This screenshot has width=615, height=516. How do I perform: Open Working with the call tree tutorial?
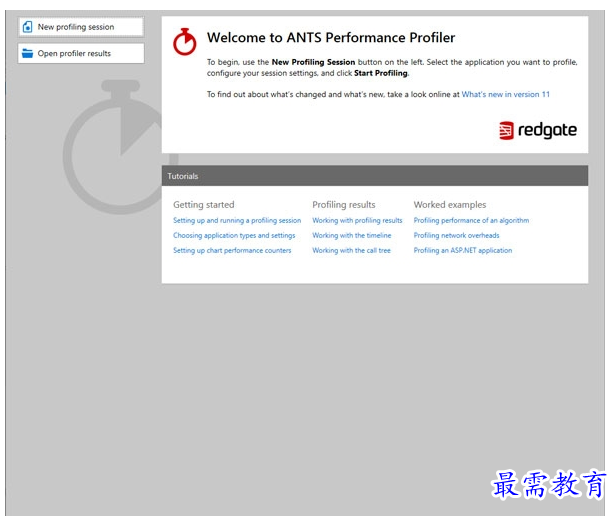[x=351, y=250]
